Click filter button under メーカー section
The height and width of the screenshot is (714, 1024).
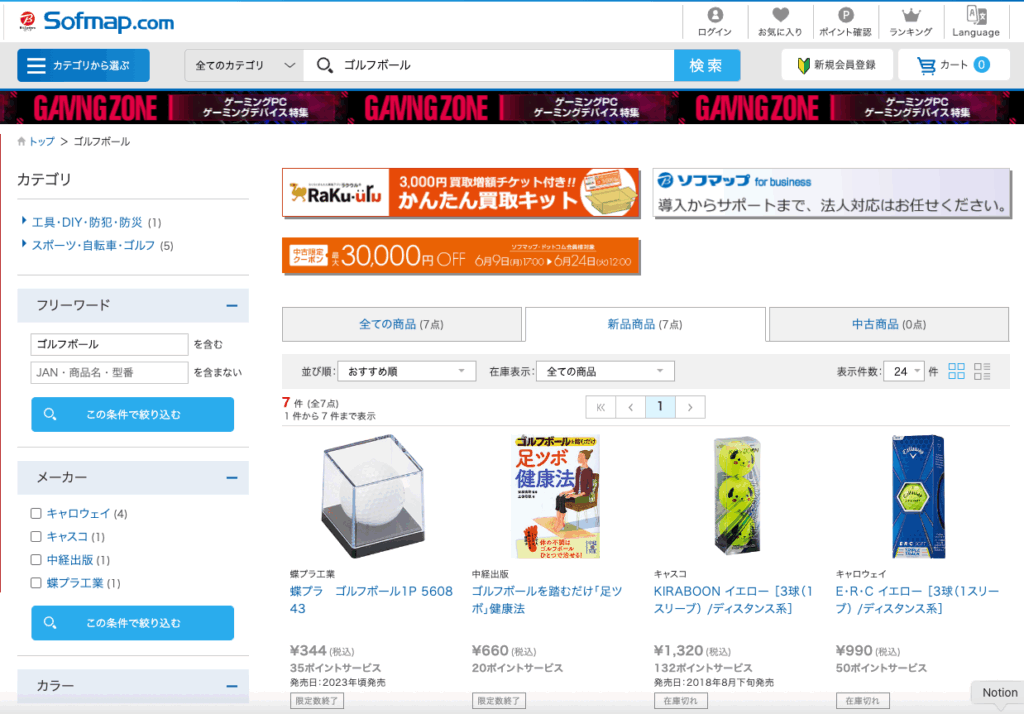click(x=133, y=623)
